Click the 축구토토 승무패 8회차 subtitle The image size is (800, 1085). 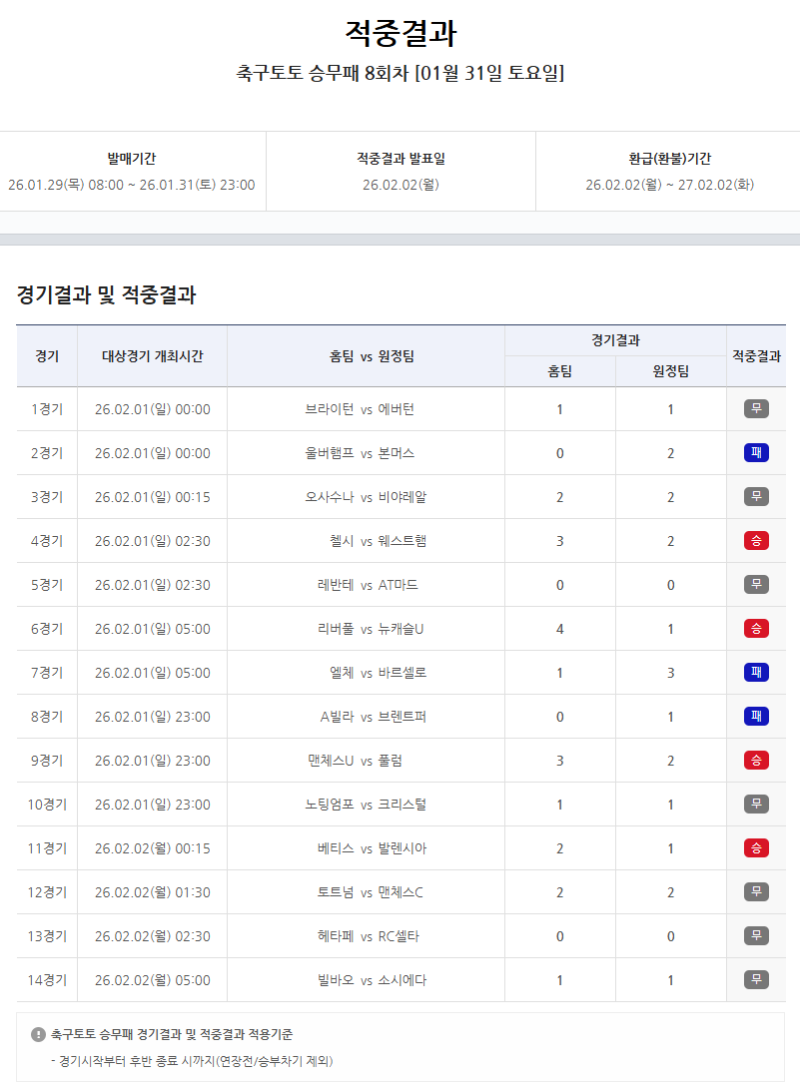point(400,73)
